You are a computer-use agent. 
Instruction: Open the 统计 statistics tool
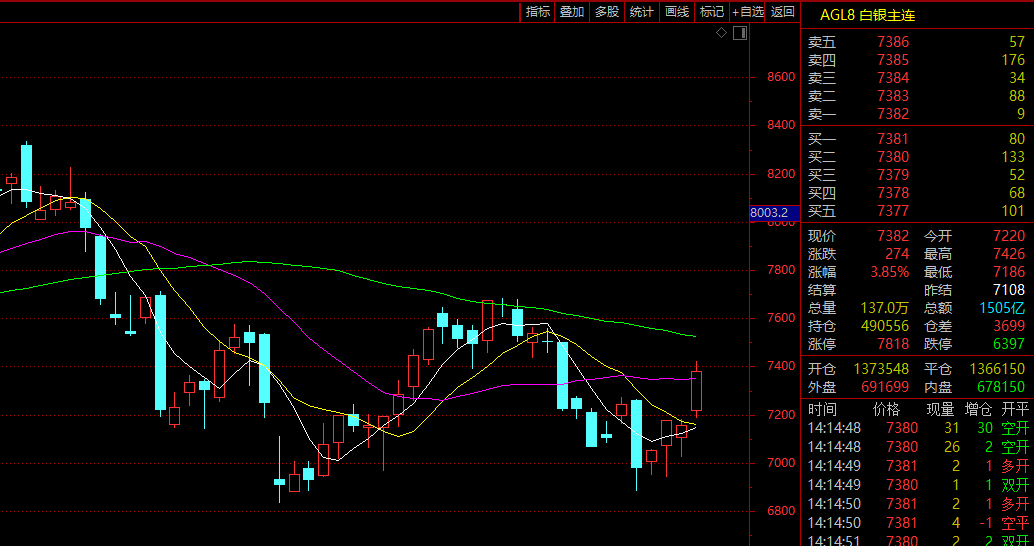[642, 12]
